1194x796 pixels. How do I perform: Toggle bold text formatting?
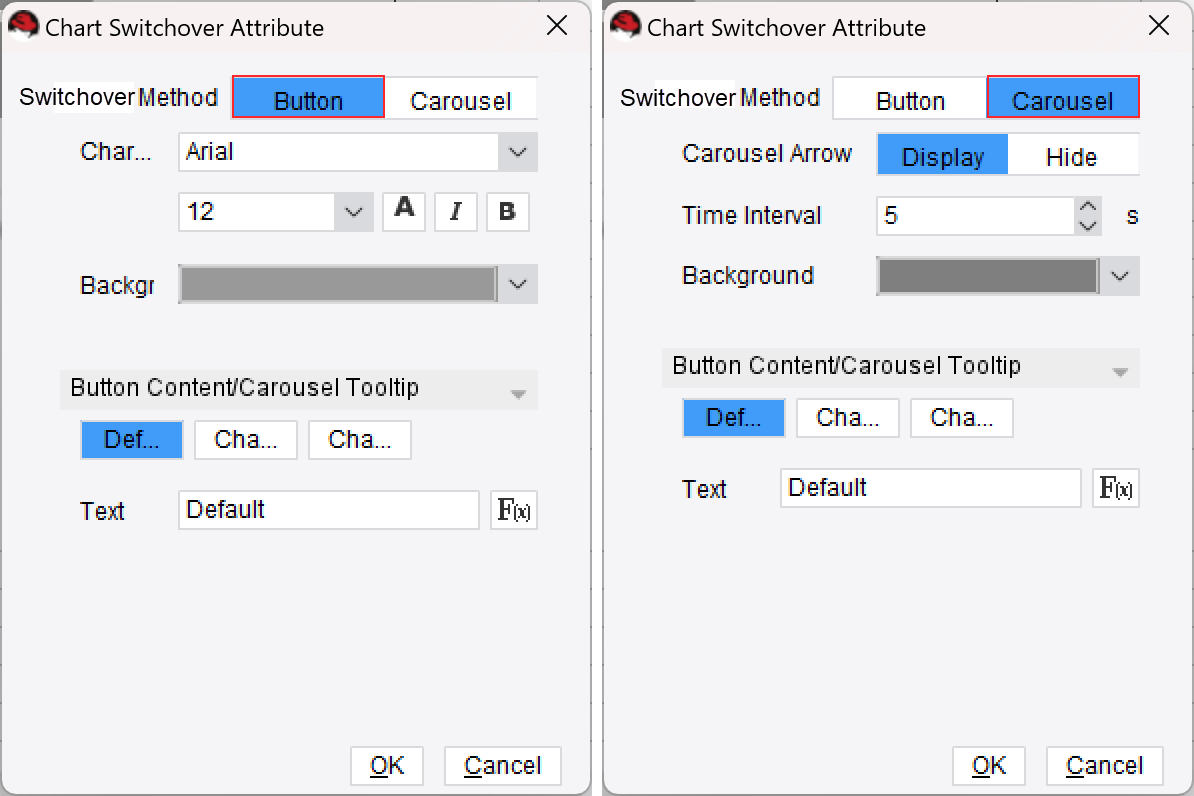click(508, 211)
